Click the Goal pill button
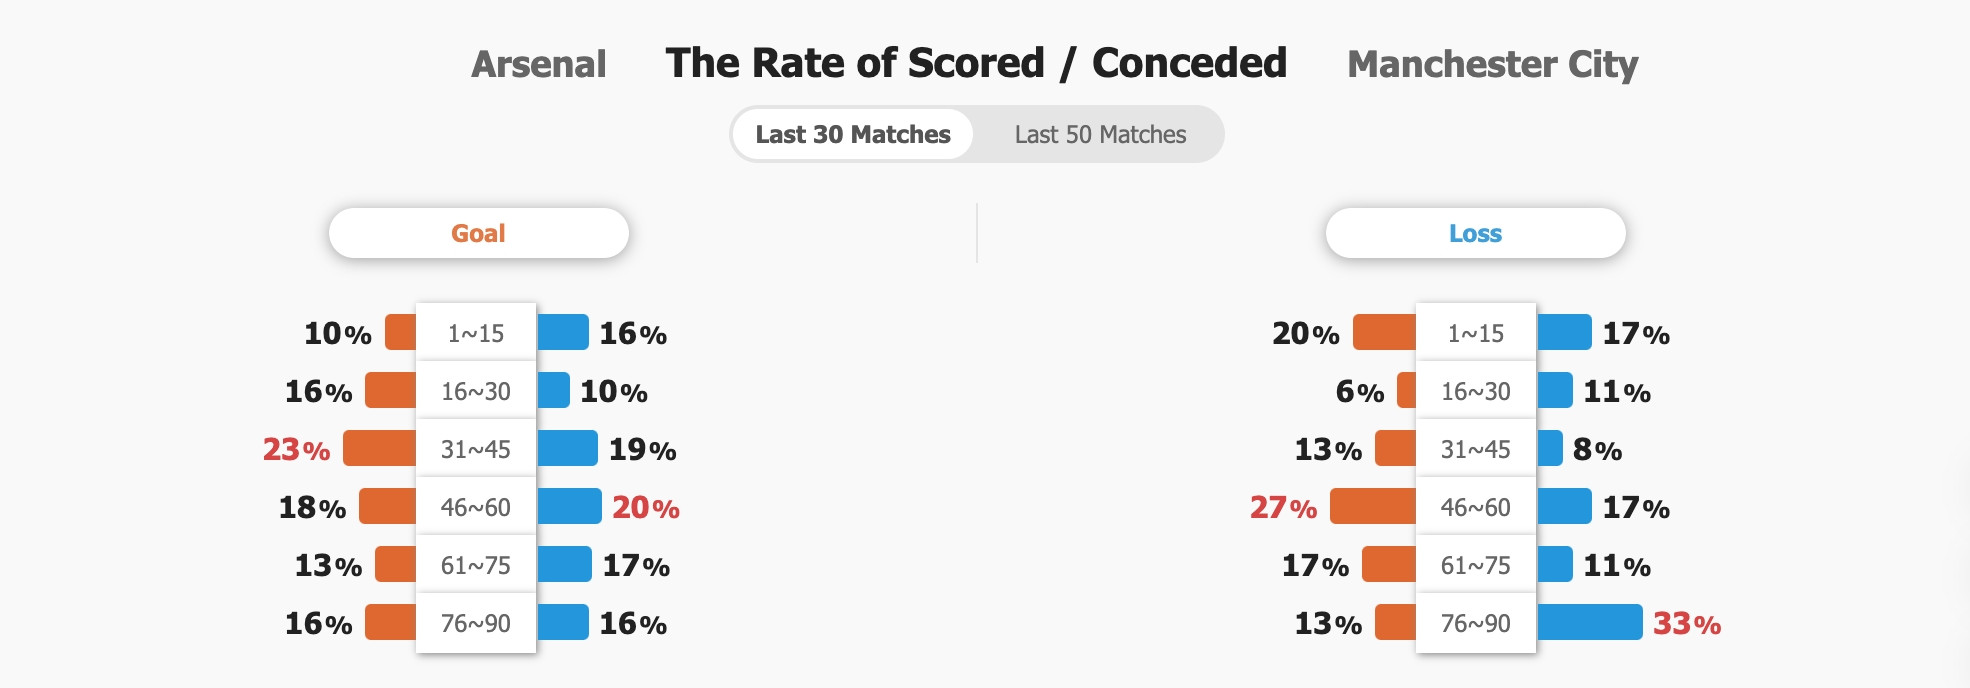Screen dimensions: 1970x688 [x=479, y=233]
